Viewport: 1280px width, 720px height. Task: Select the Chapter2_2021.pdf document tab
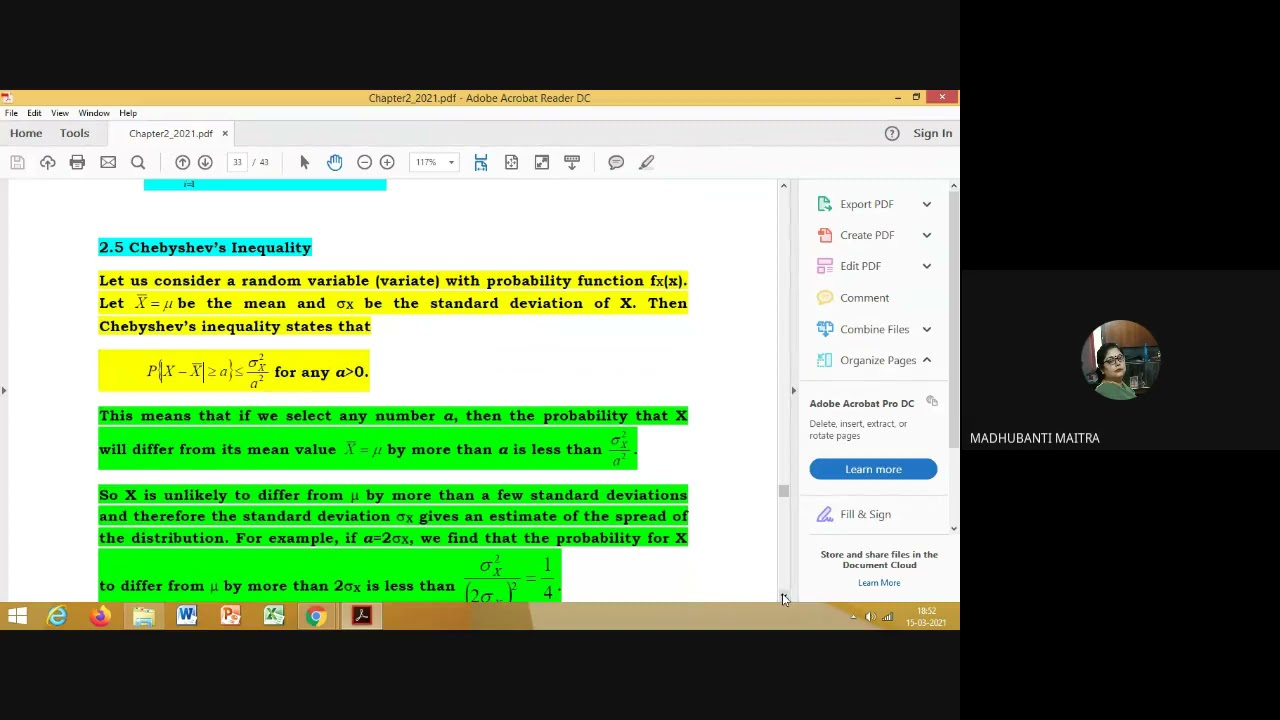pyautogui.click(x=170, y=133)
